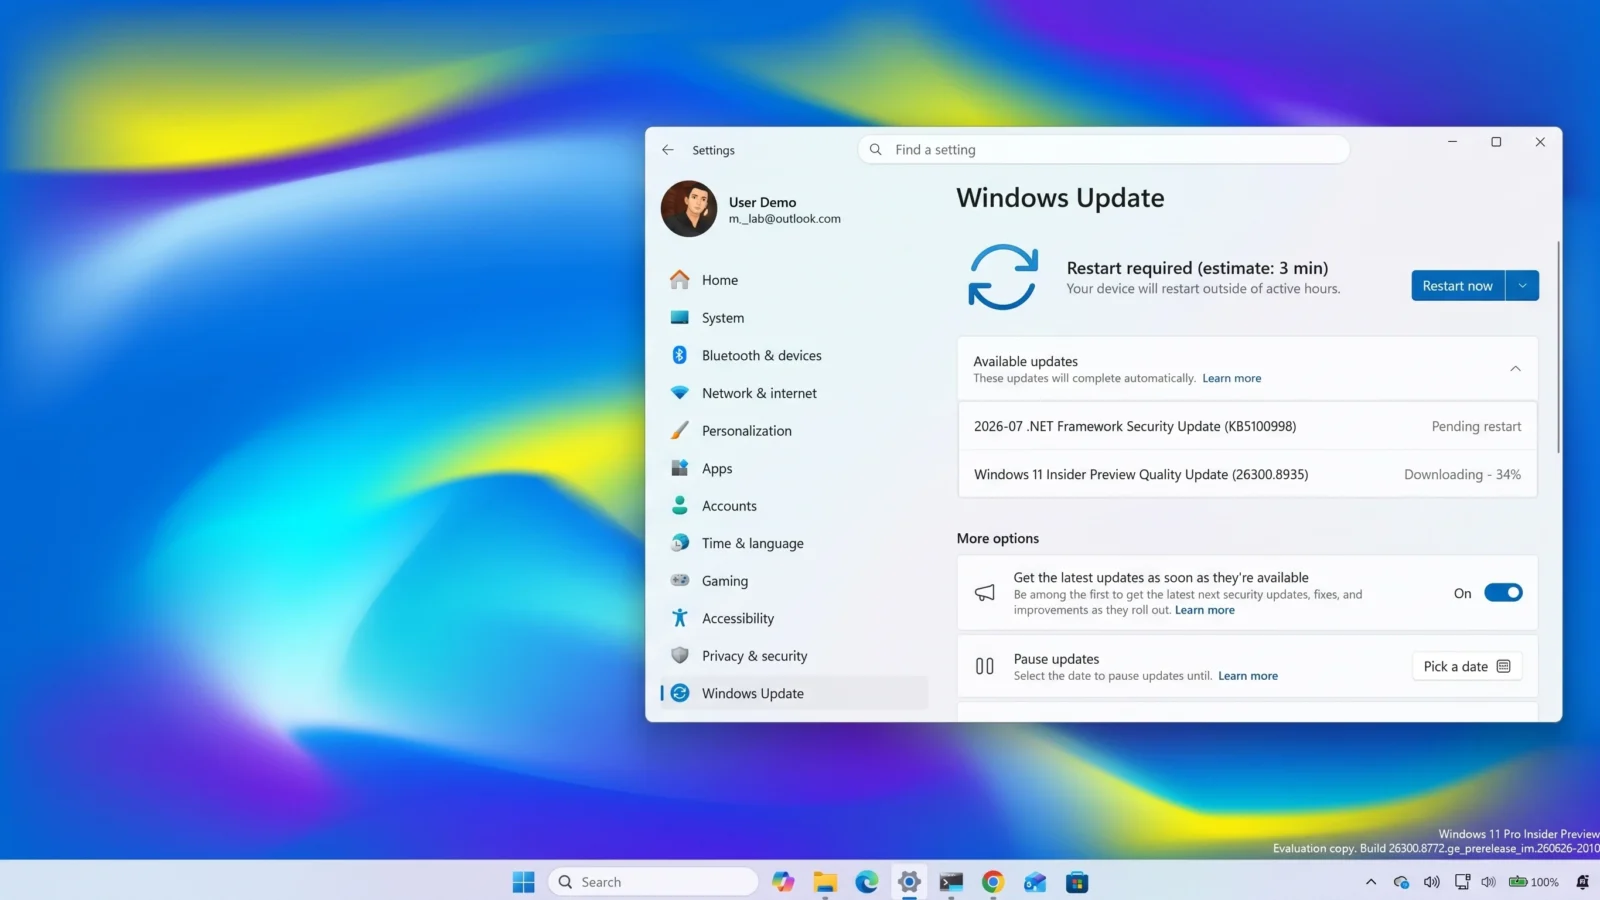Select the .NET Framework Security Update row

[x=1247, y=426]
